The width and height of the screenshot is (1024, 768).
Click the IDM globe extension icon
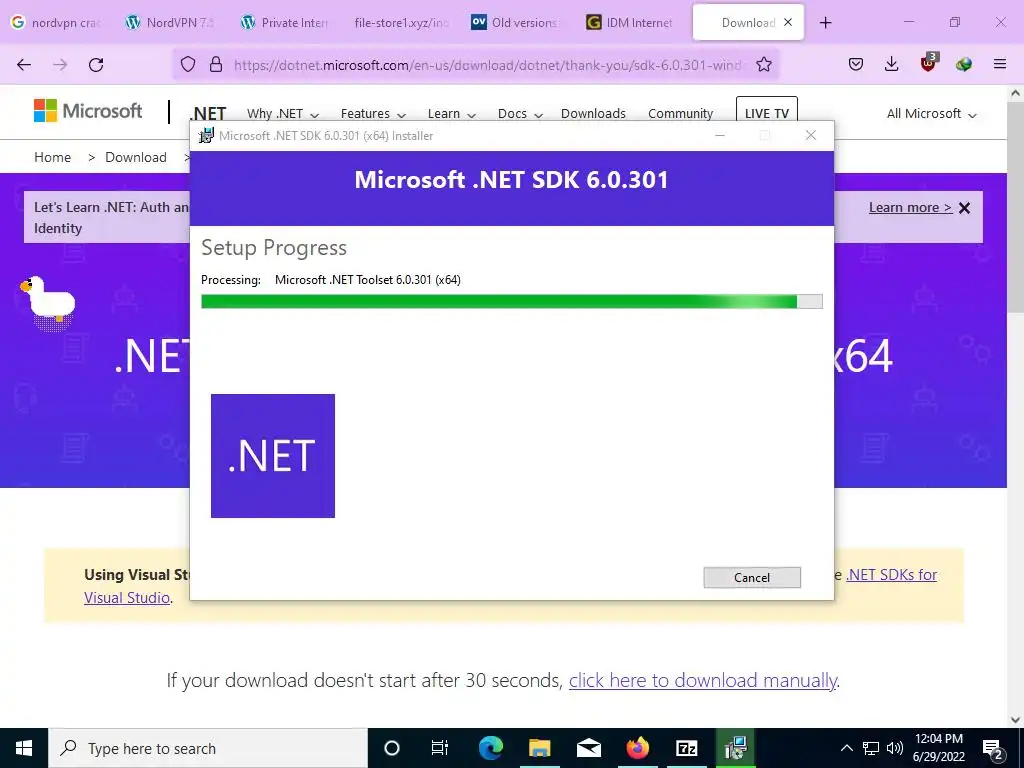964,64
